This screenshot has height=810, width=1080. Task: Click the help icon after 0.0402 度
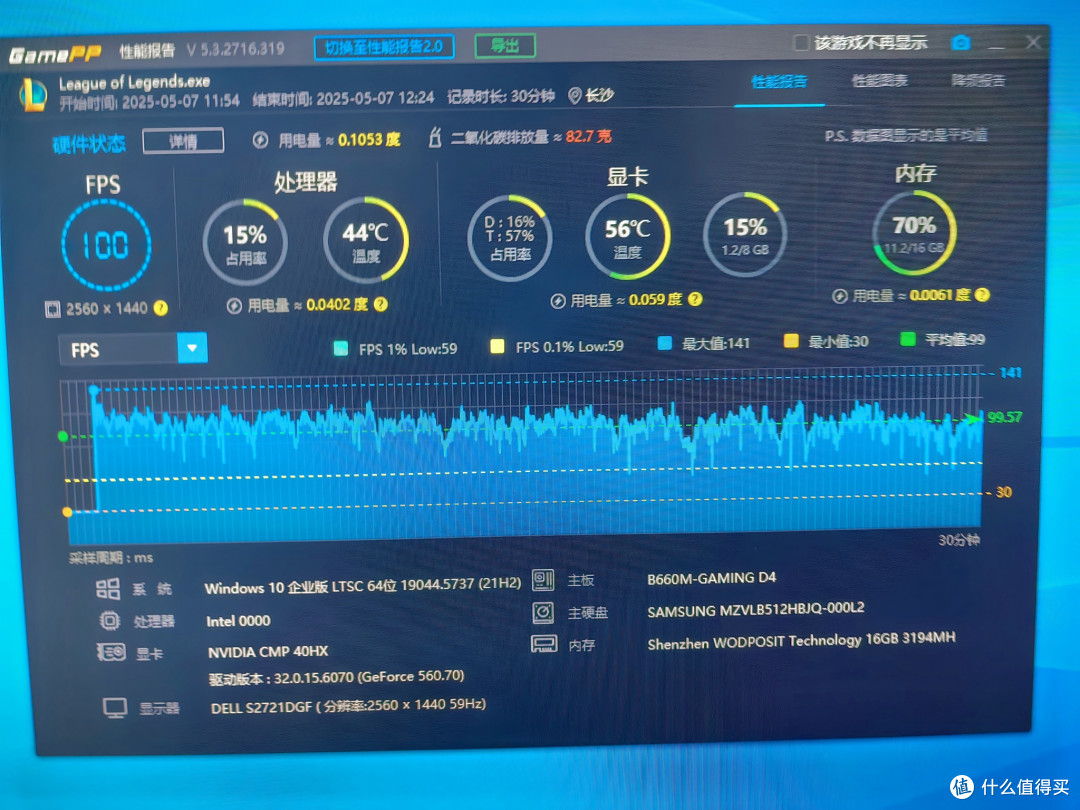pyautogui.click(x=380, y=304)
